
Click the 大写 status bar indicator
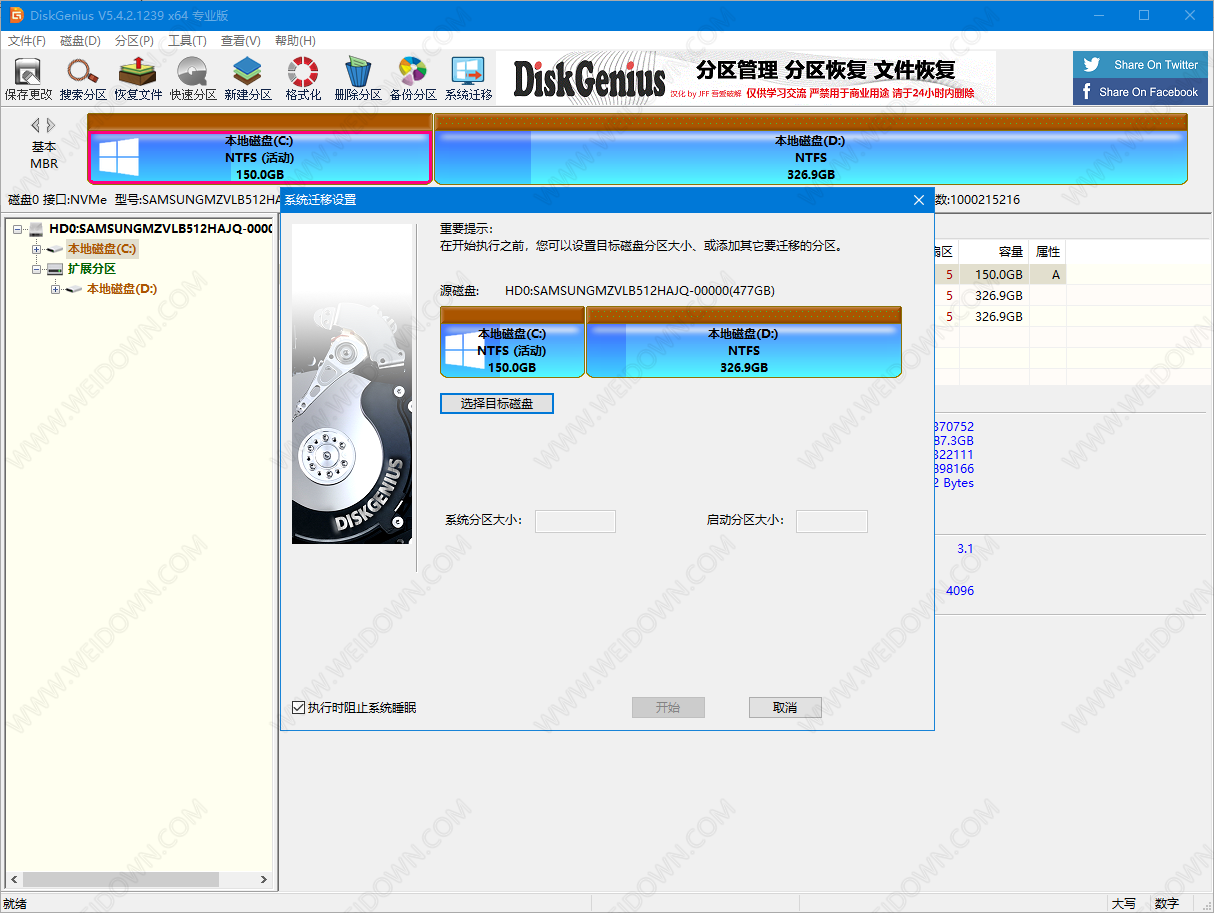click(x=1124, y=904)
